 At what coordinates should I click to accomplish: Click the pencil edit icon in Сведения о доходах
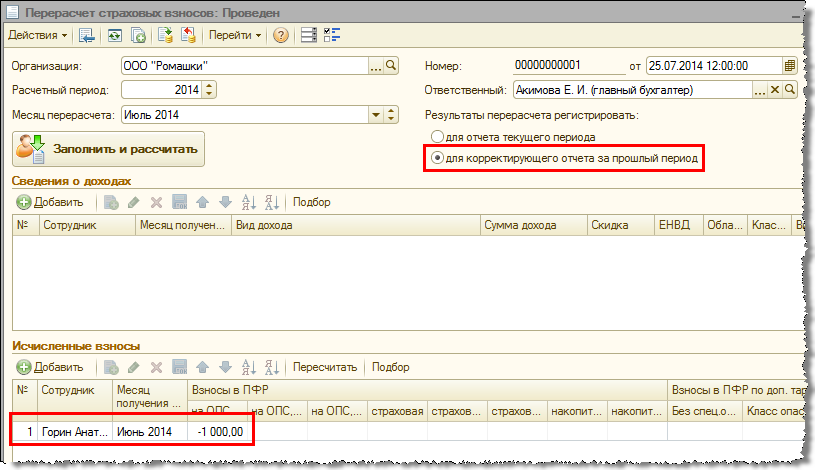[x=134, y=202]
